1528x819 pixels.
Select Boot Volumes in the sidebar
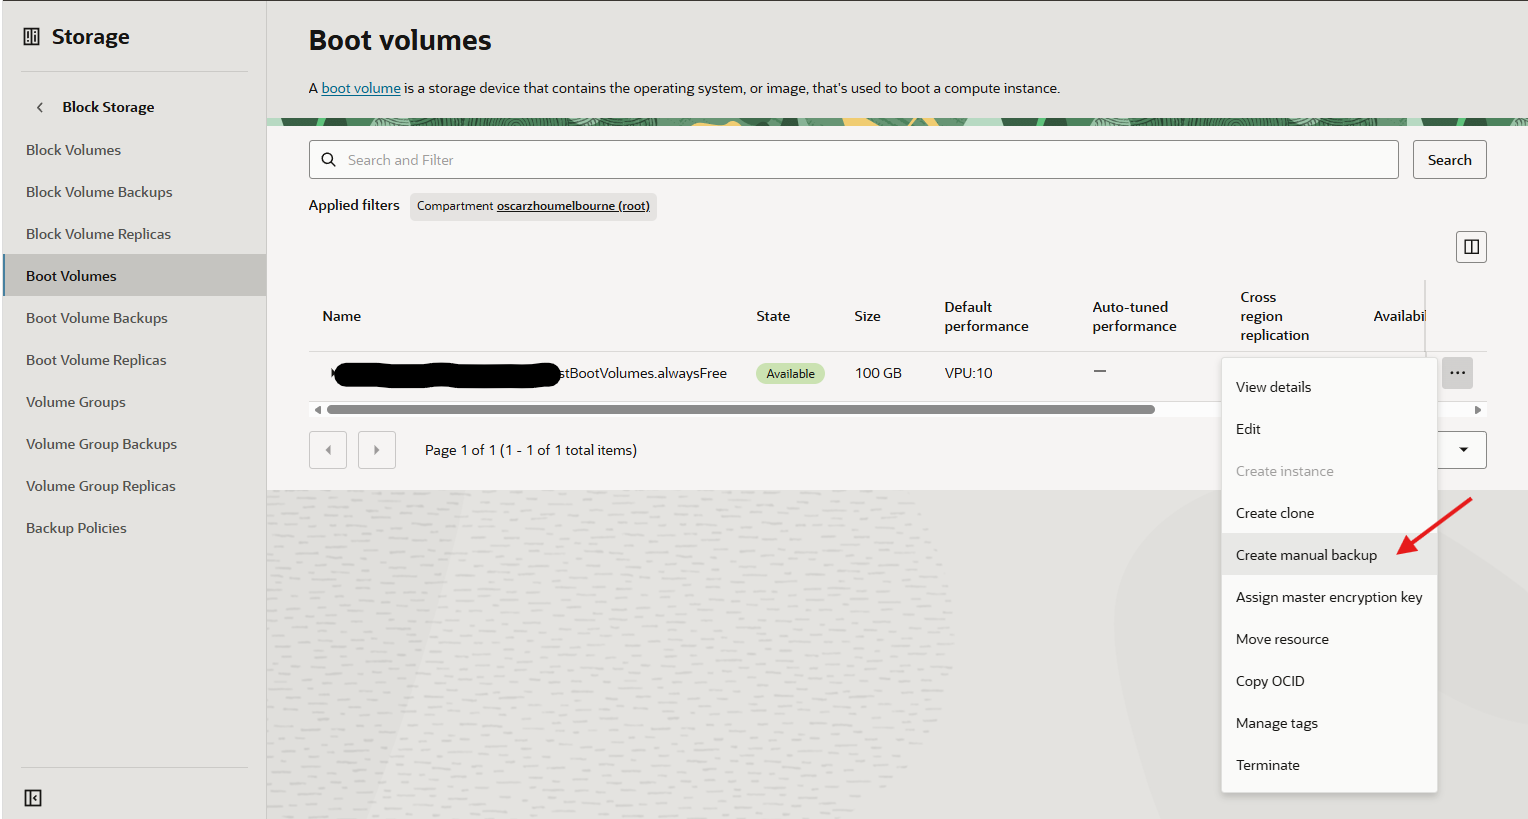[x=134, y=275]
